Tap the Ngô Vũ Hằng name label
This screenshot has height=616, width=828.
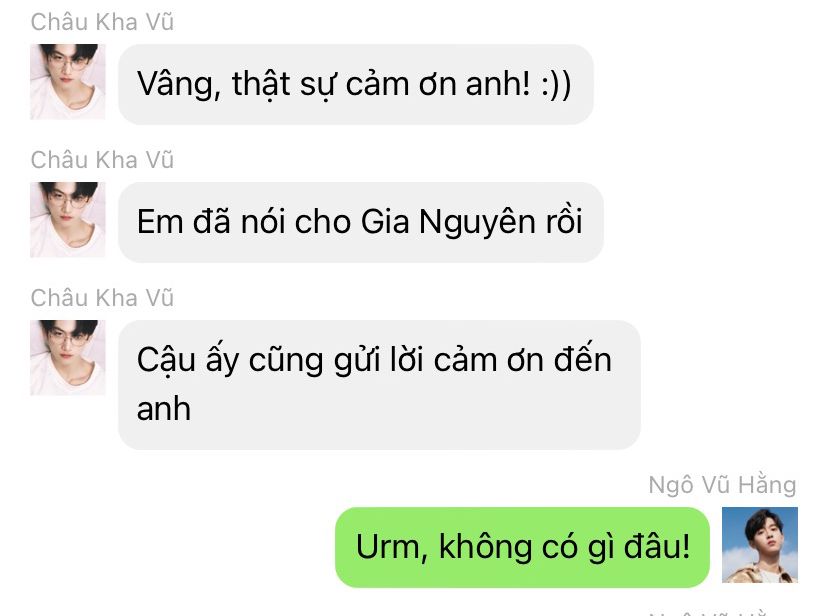pos(722,485)
